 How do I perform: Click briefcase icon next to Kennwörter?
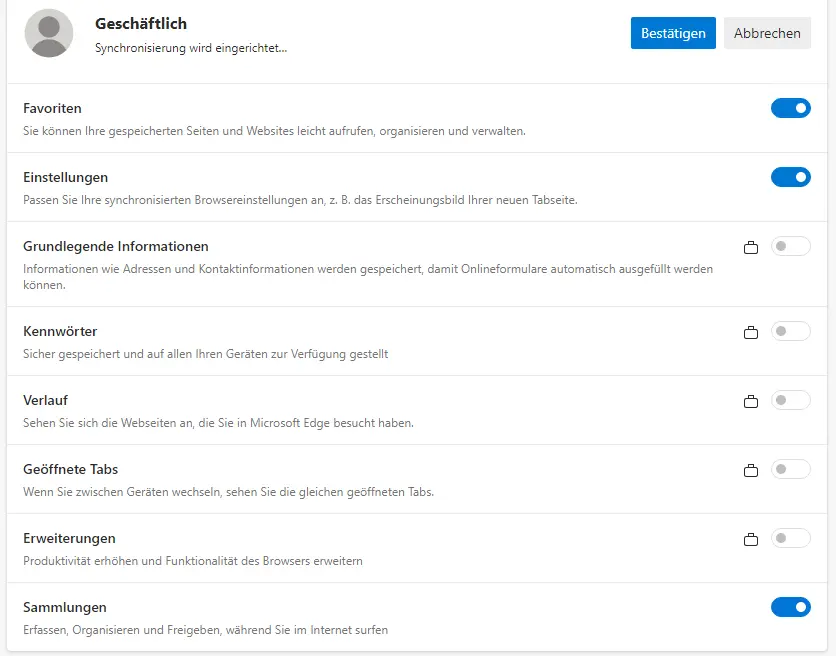[751, 332]
